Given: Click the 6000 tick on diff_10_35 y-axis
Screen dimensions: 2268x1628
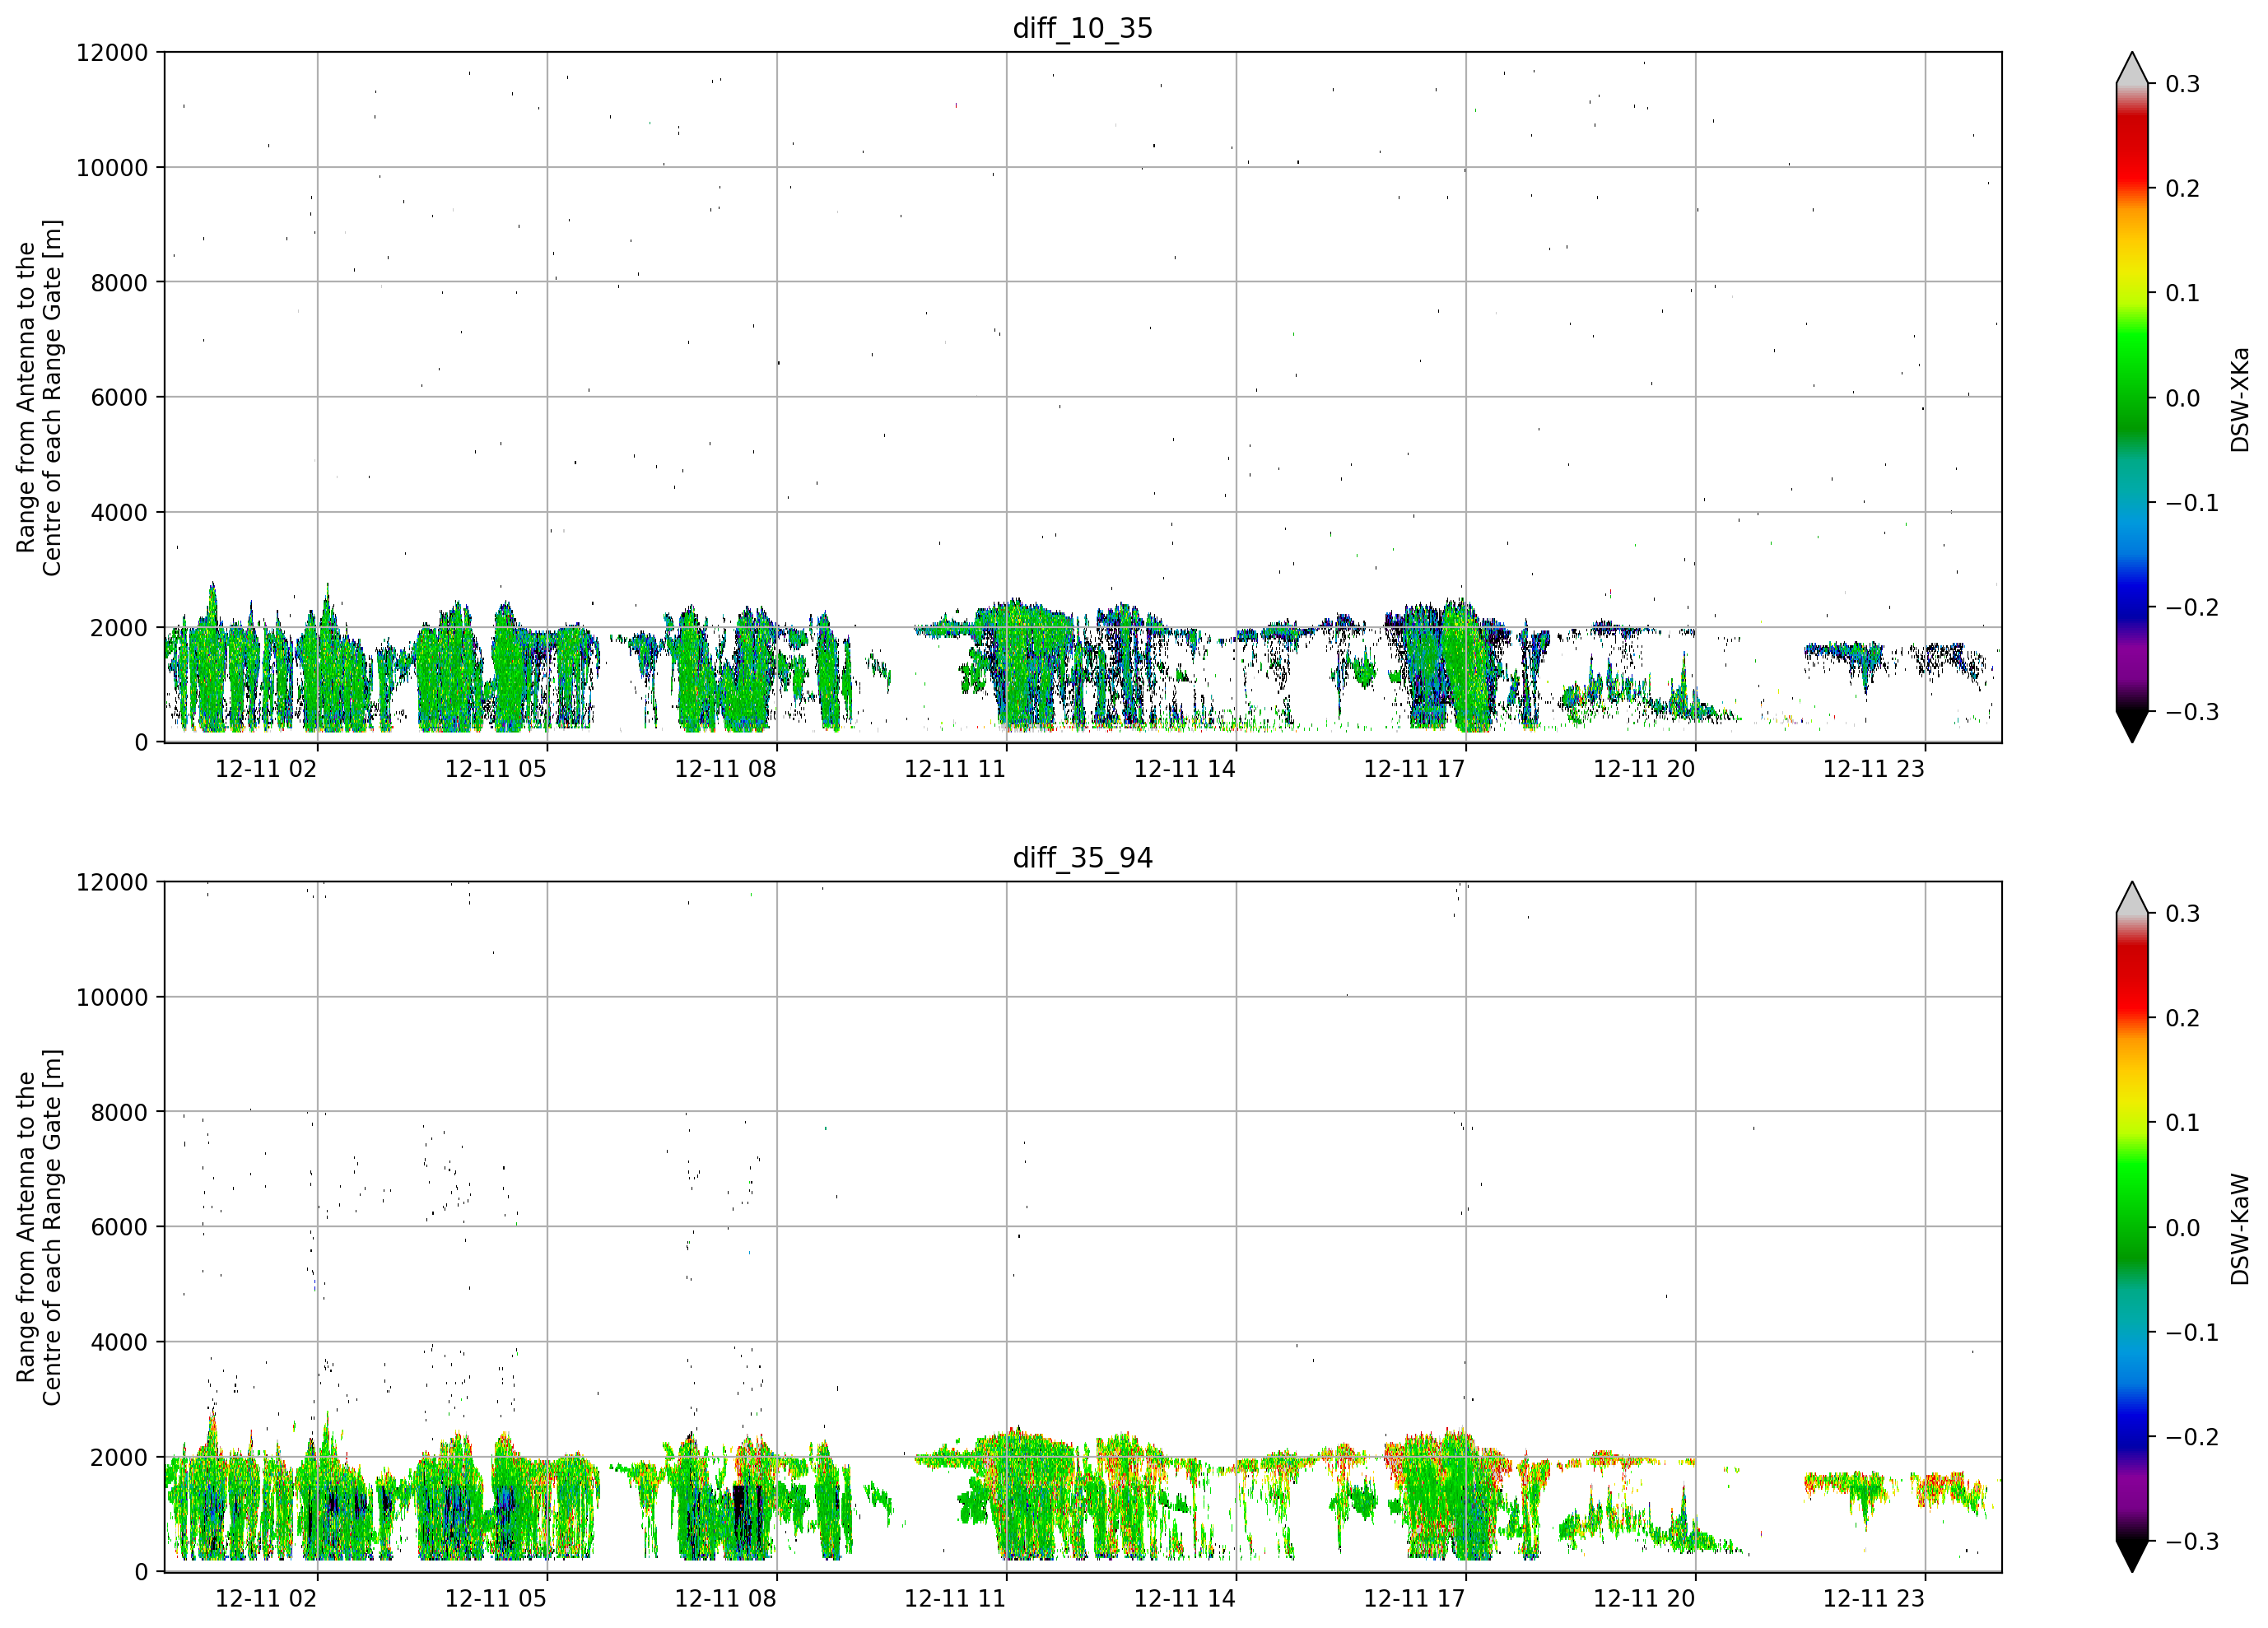Looking at the screenshot, I should point(119,398).
